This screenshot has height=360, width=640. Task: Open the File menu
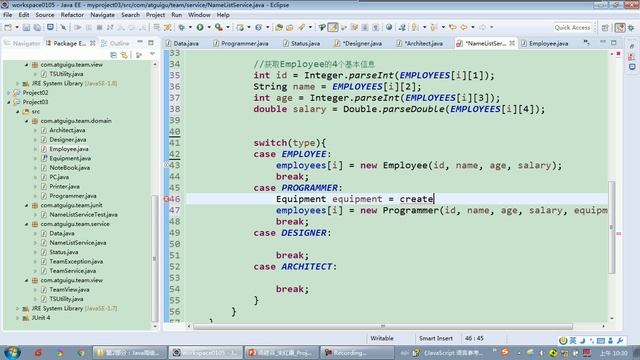[7, 15]
